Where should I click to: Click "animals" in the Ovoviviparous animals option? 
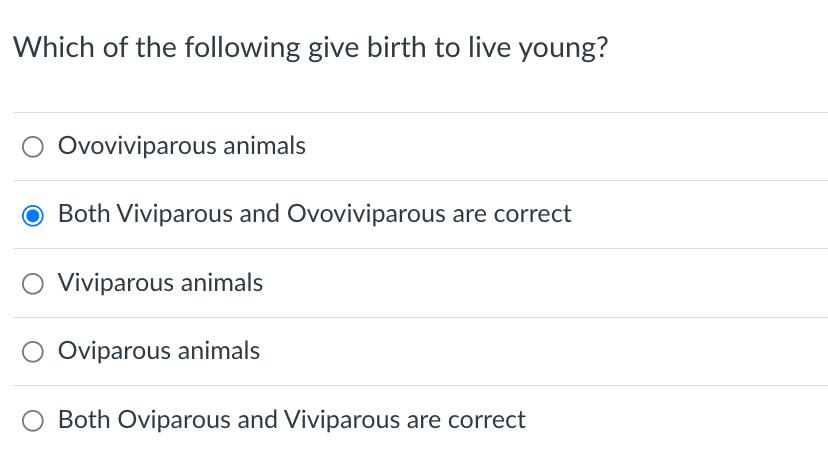(265, 146)
